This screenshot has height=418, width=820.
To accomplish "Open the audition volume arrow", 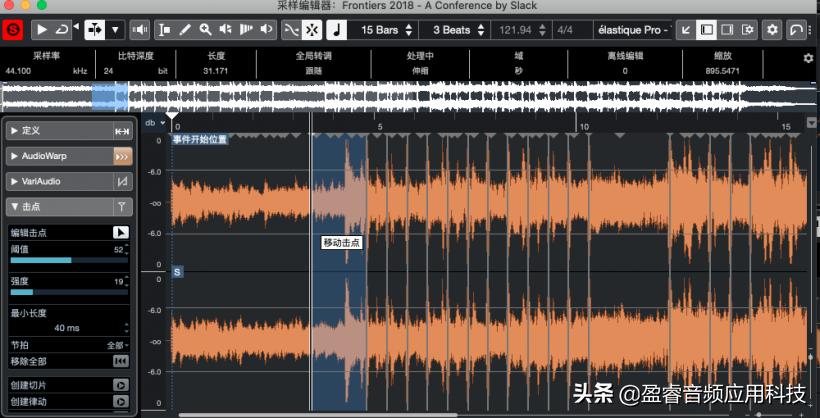I will [x=76, y=26].
